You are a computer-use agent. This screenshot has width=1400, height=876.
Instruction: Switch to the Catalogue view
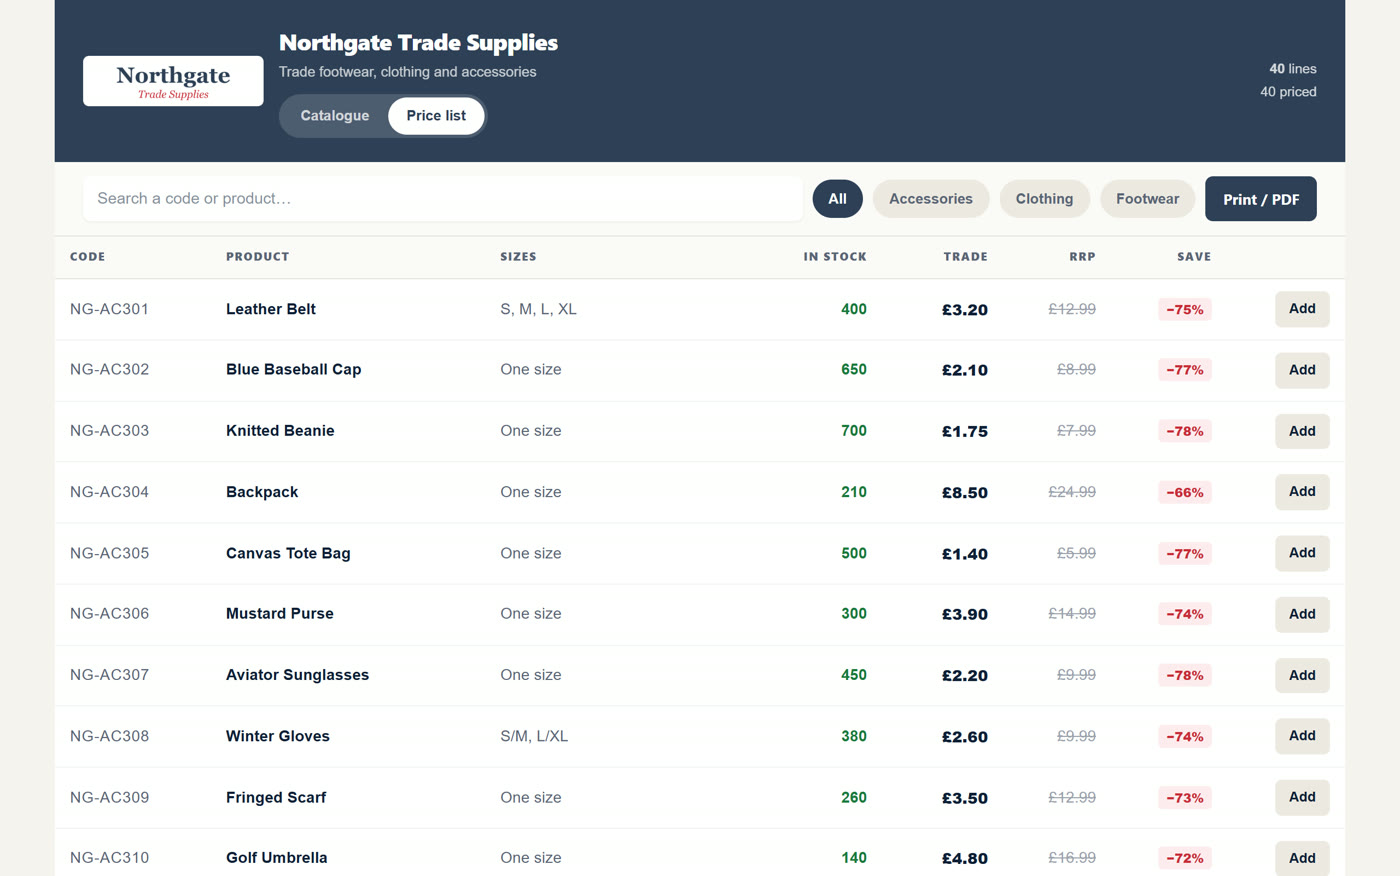click(x=335, y=116)
